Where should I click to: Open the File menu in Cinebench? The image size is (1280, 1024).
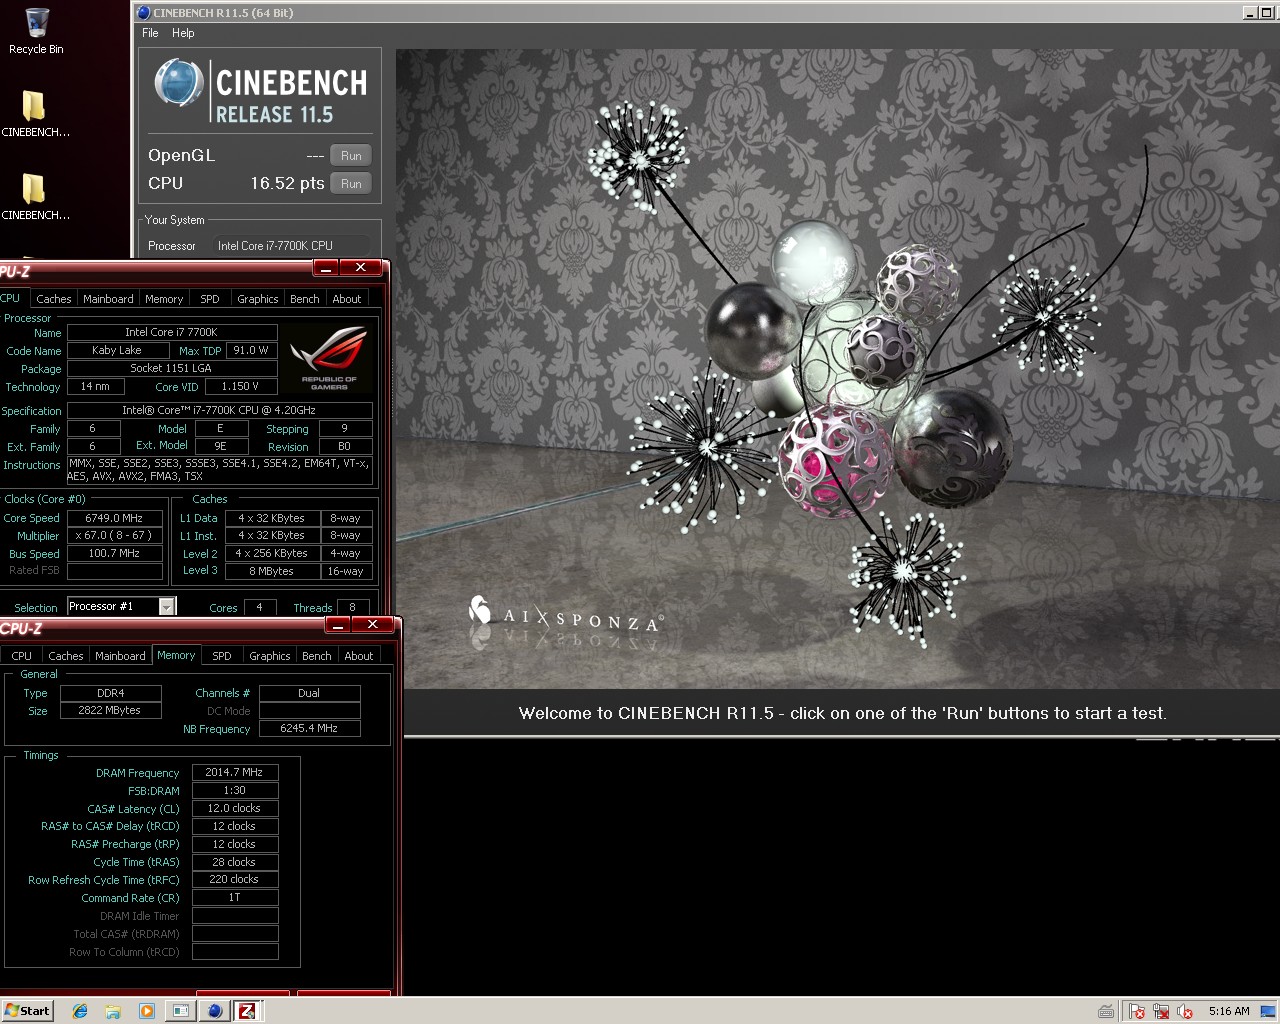150,33
